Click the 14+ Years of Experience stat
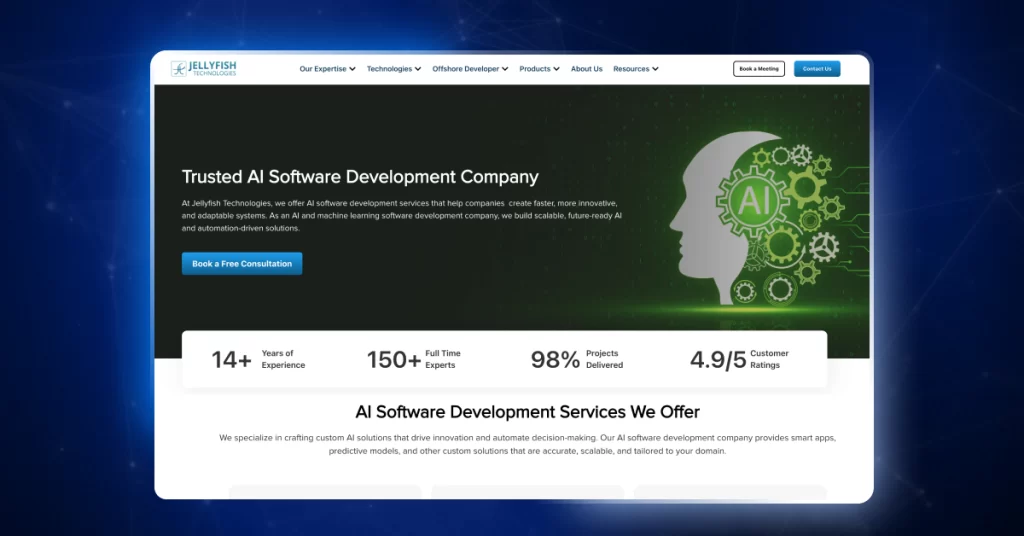 coord(259,359)
